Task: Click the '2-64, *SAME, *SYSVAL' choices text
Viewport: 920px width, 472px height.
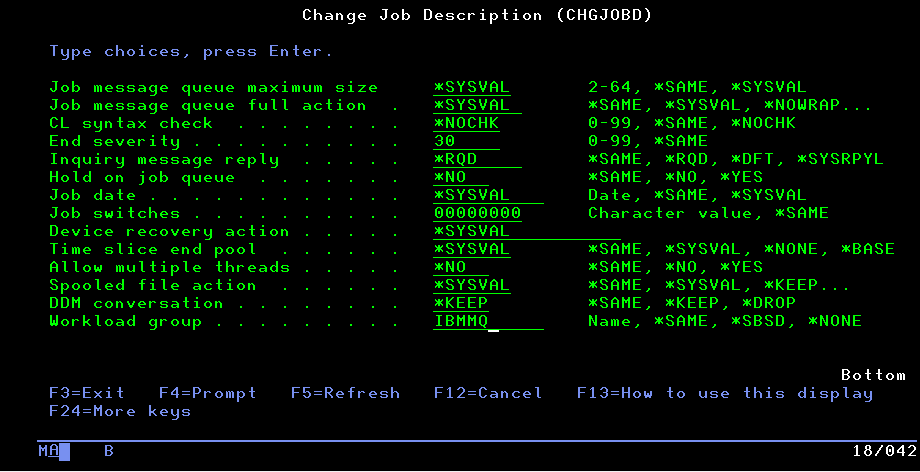Action: 697,88
